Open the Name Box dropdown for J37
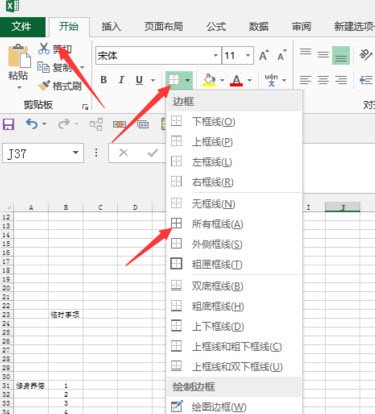 click(x=76, y=153)
